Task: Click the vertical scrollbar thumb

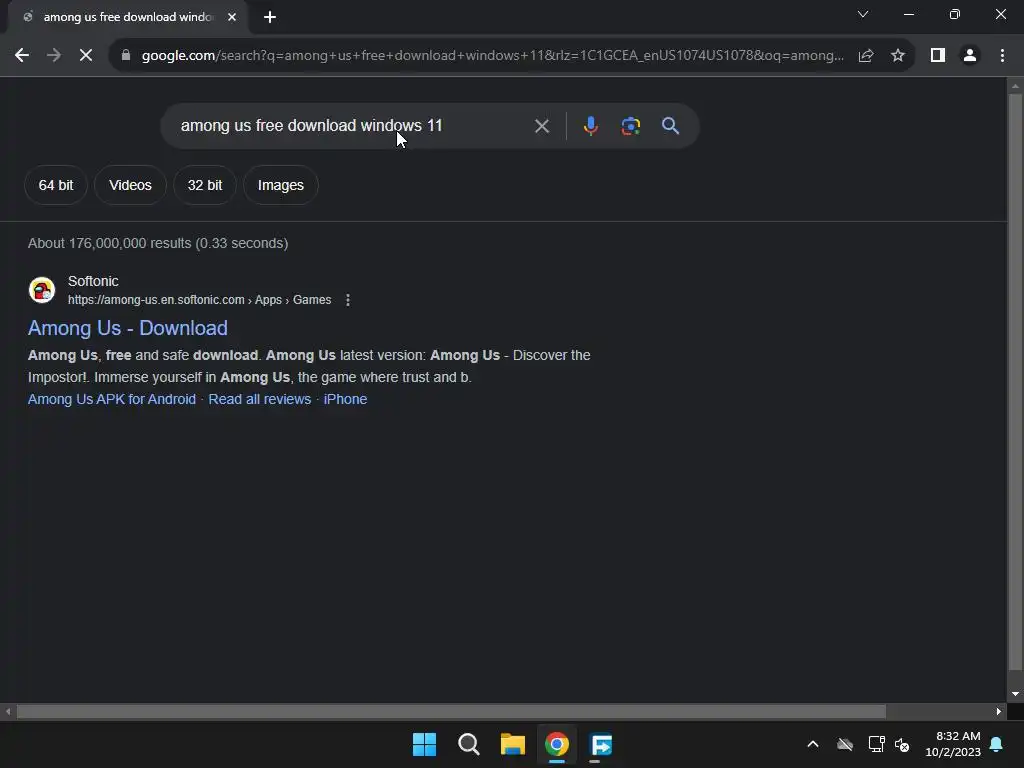Action: 1015,382
